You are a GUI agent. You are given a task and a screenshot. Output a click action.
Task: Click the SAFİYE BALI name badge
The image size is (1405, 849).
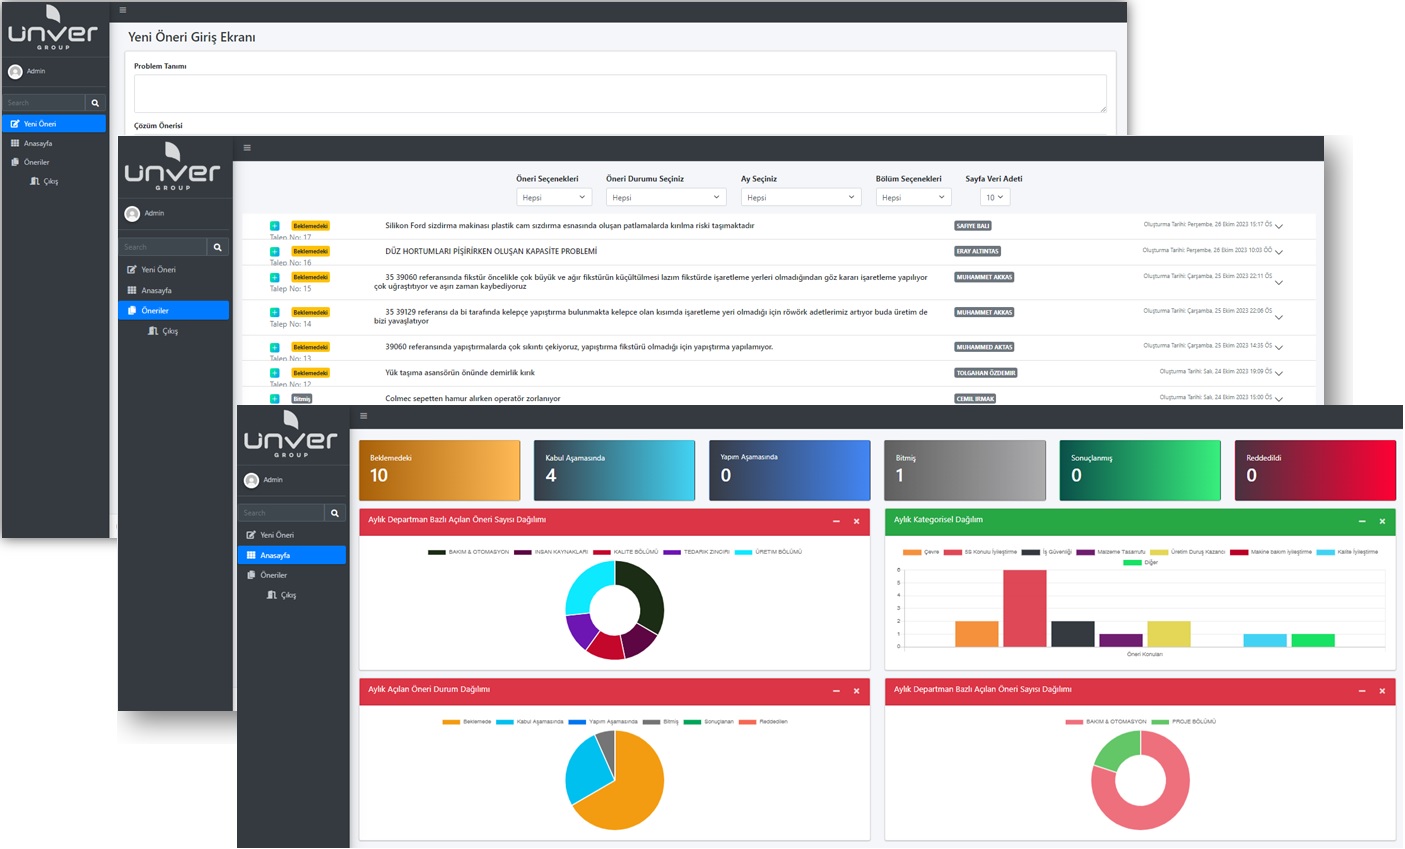[x=972, y=226]
